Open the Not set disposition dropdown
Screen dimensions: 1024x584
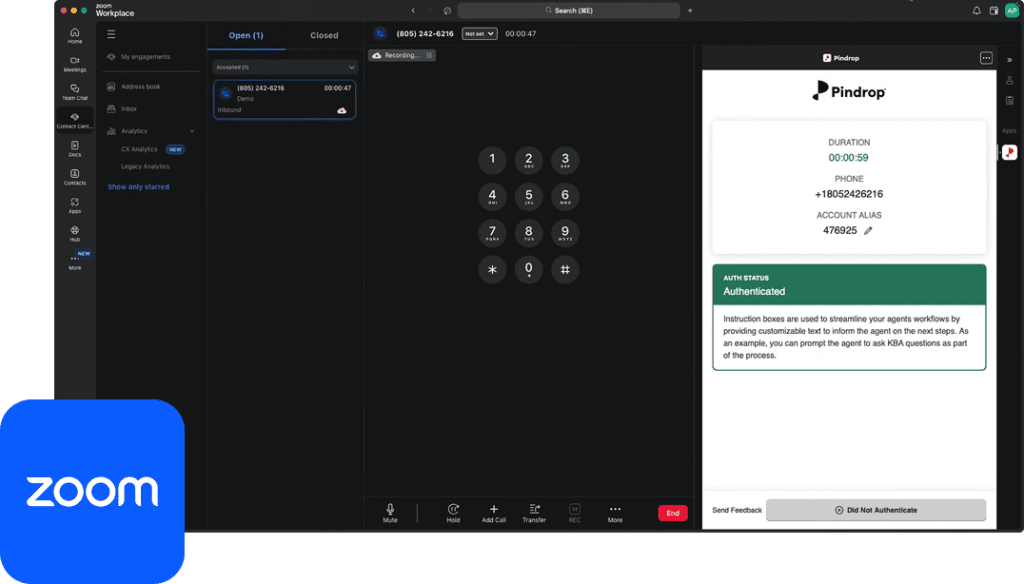[479, 33]
